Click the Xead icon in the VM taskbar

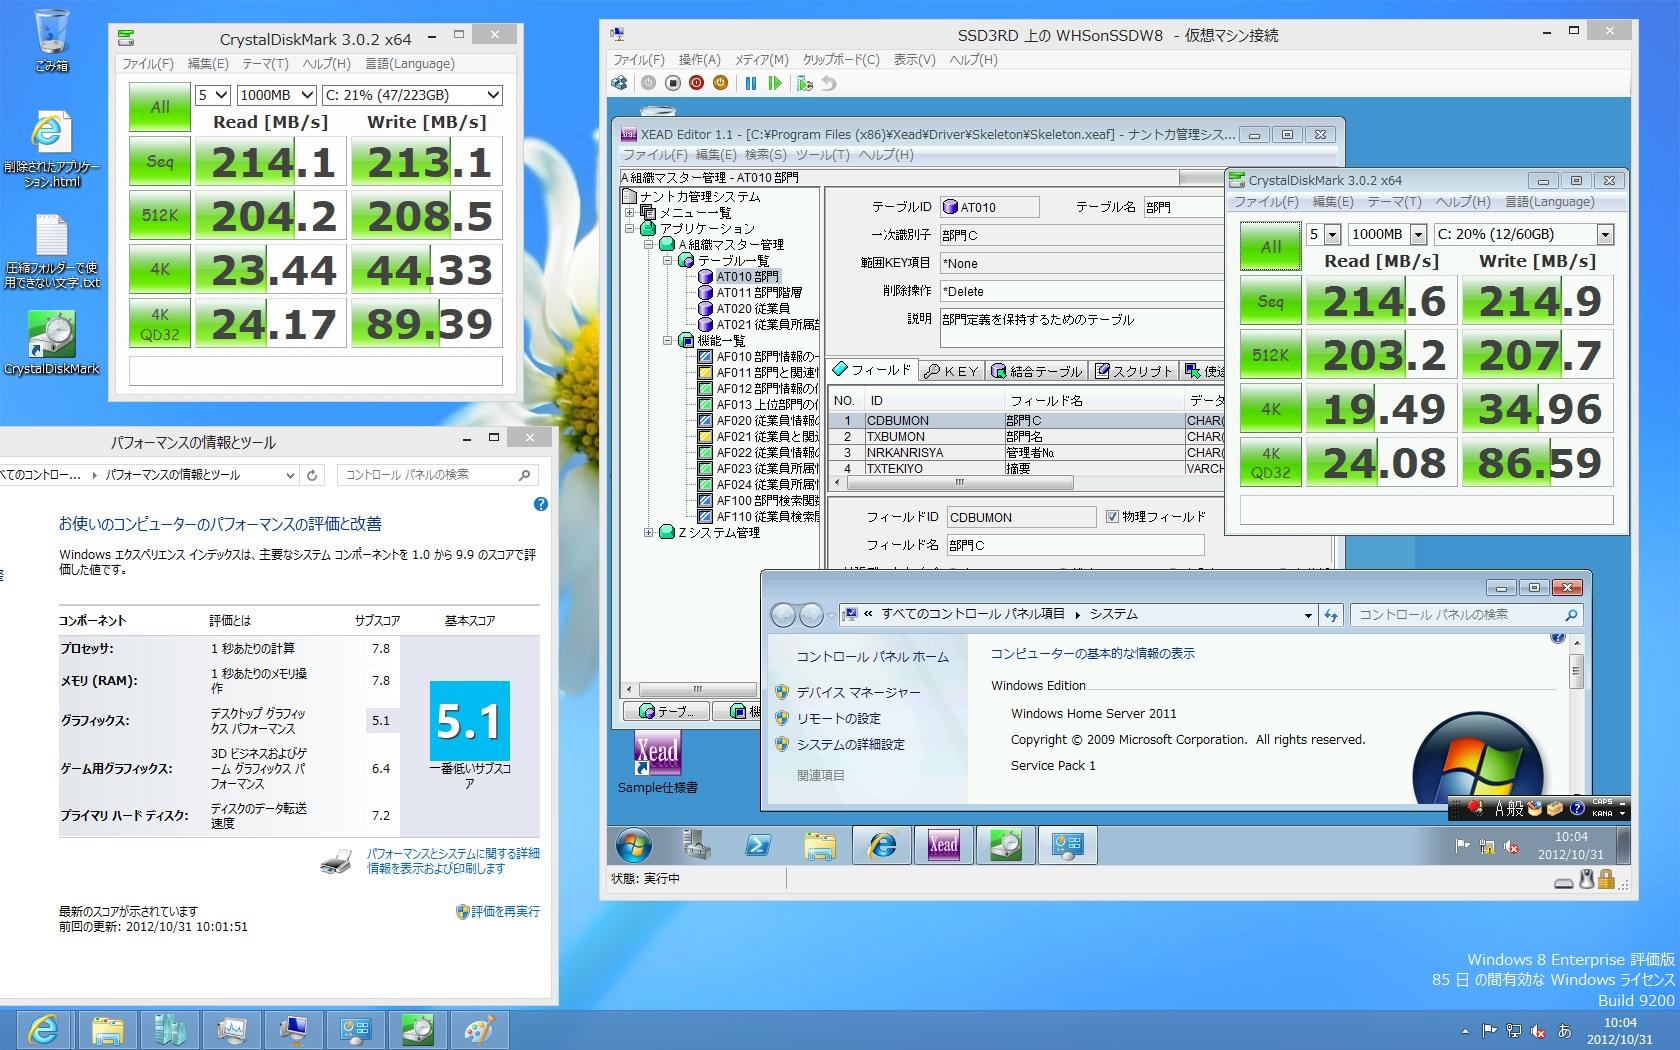943,846
